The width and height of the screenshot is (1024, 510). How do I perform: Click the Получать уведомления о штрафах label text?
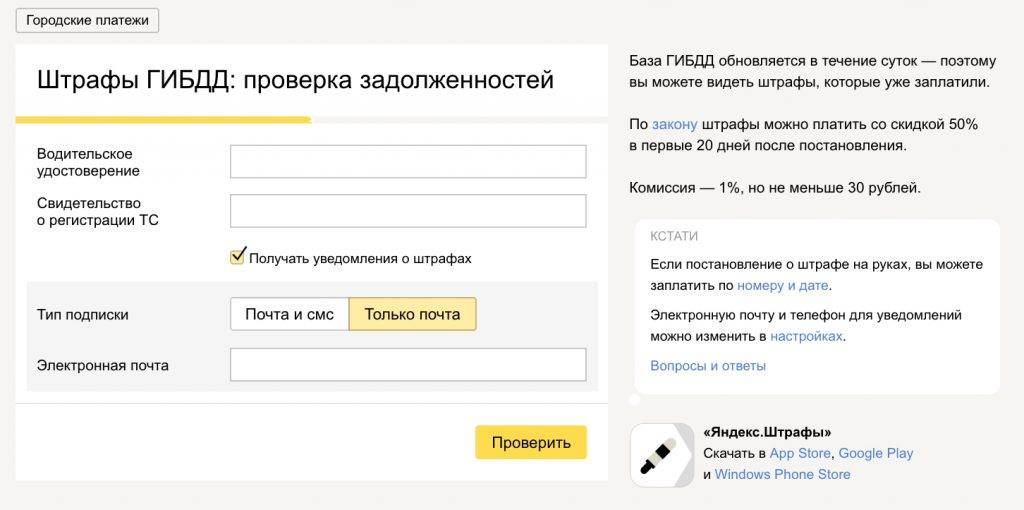pyautogui.click(x=360, y=258)
